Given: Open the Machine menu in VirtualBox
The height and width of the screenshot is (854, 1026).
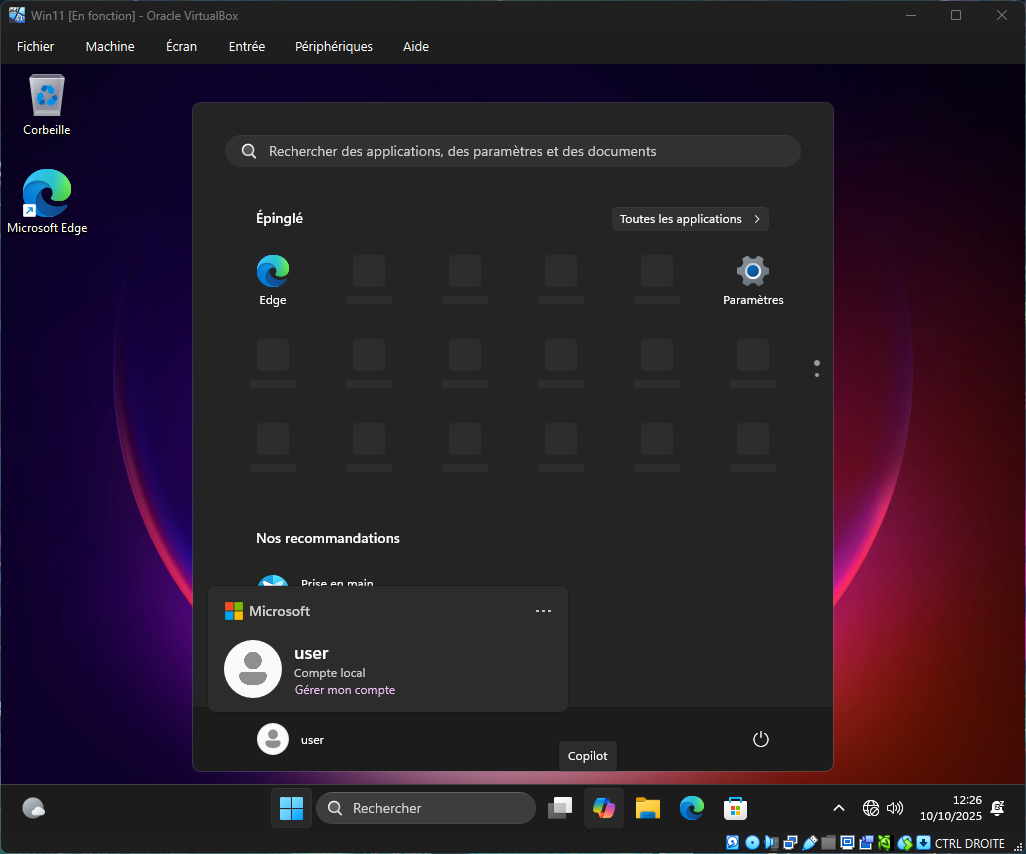Looking at the screenshot, I should point(110,46).
